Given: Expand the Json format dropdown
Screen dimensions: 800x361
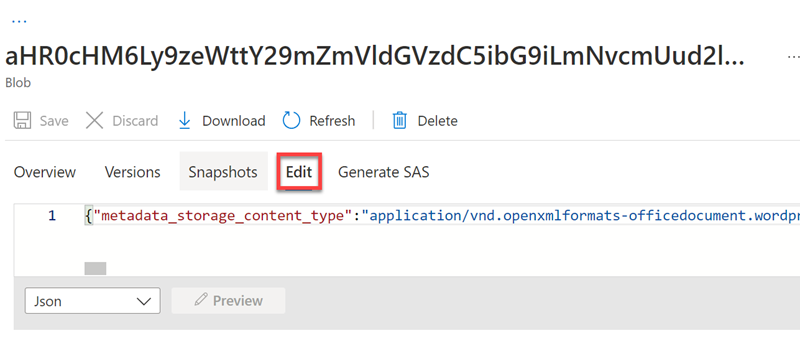Looking at the screenshot, I should 92,301.
